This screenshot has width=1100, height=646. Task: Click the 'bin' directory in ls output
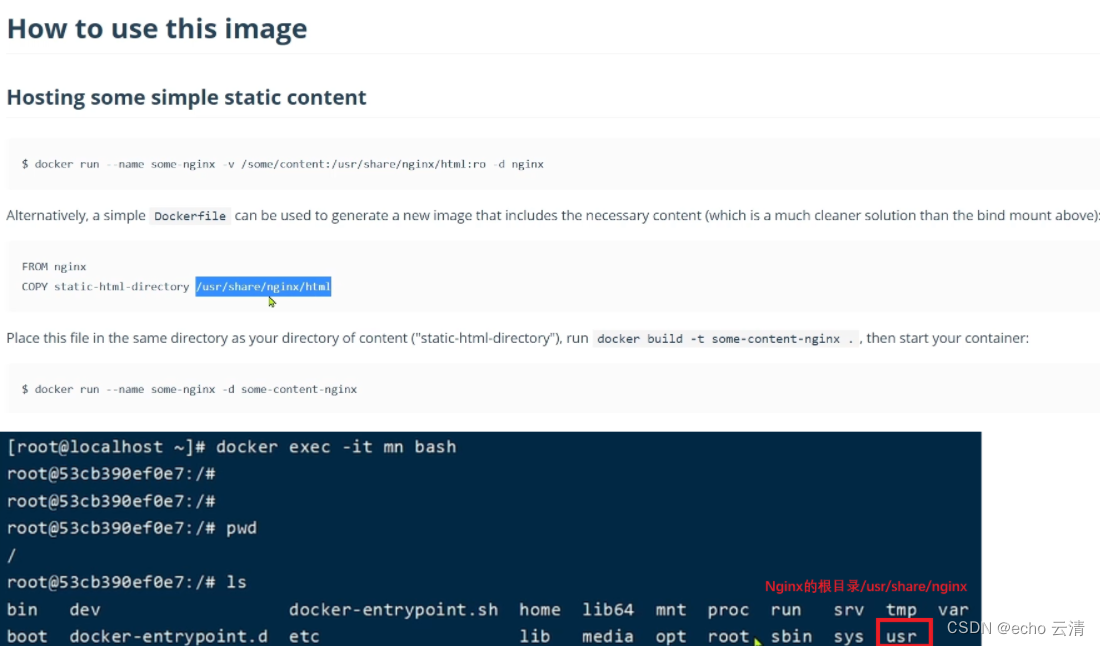click(x=22, y=610)
